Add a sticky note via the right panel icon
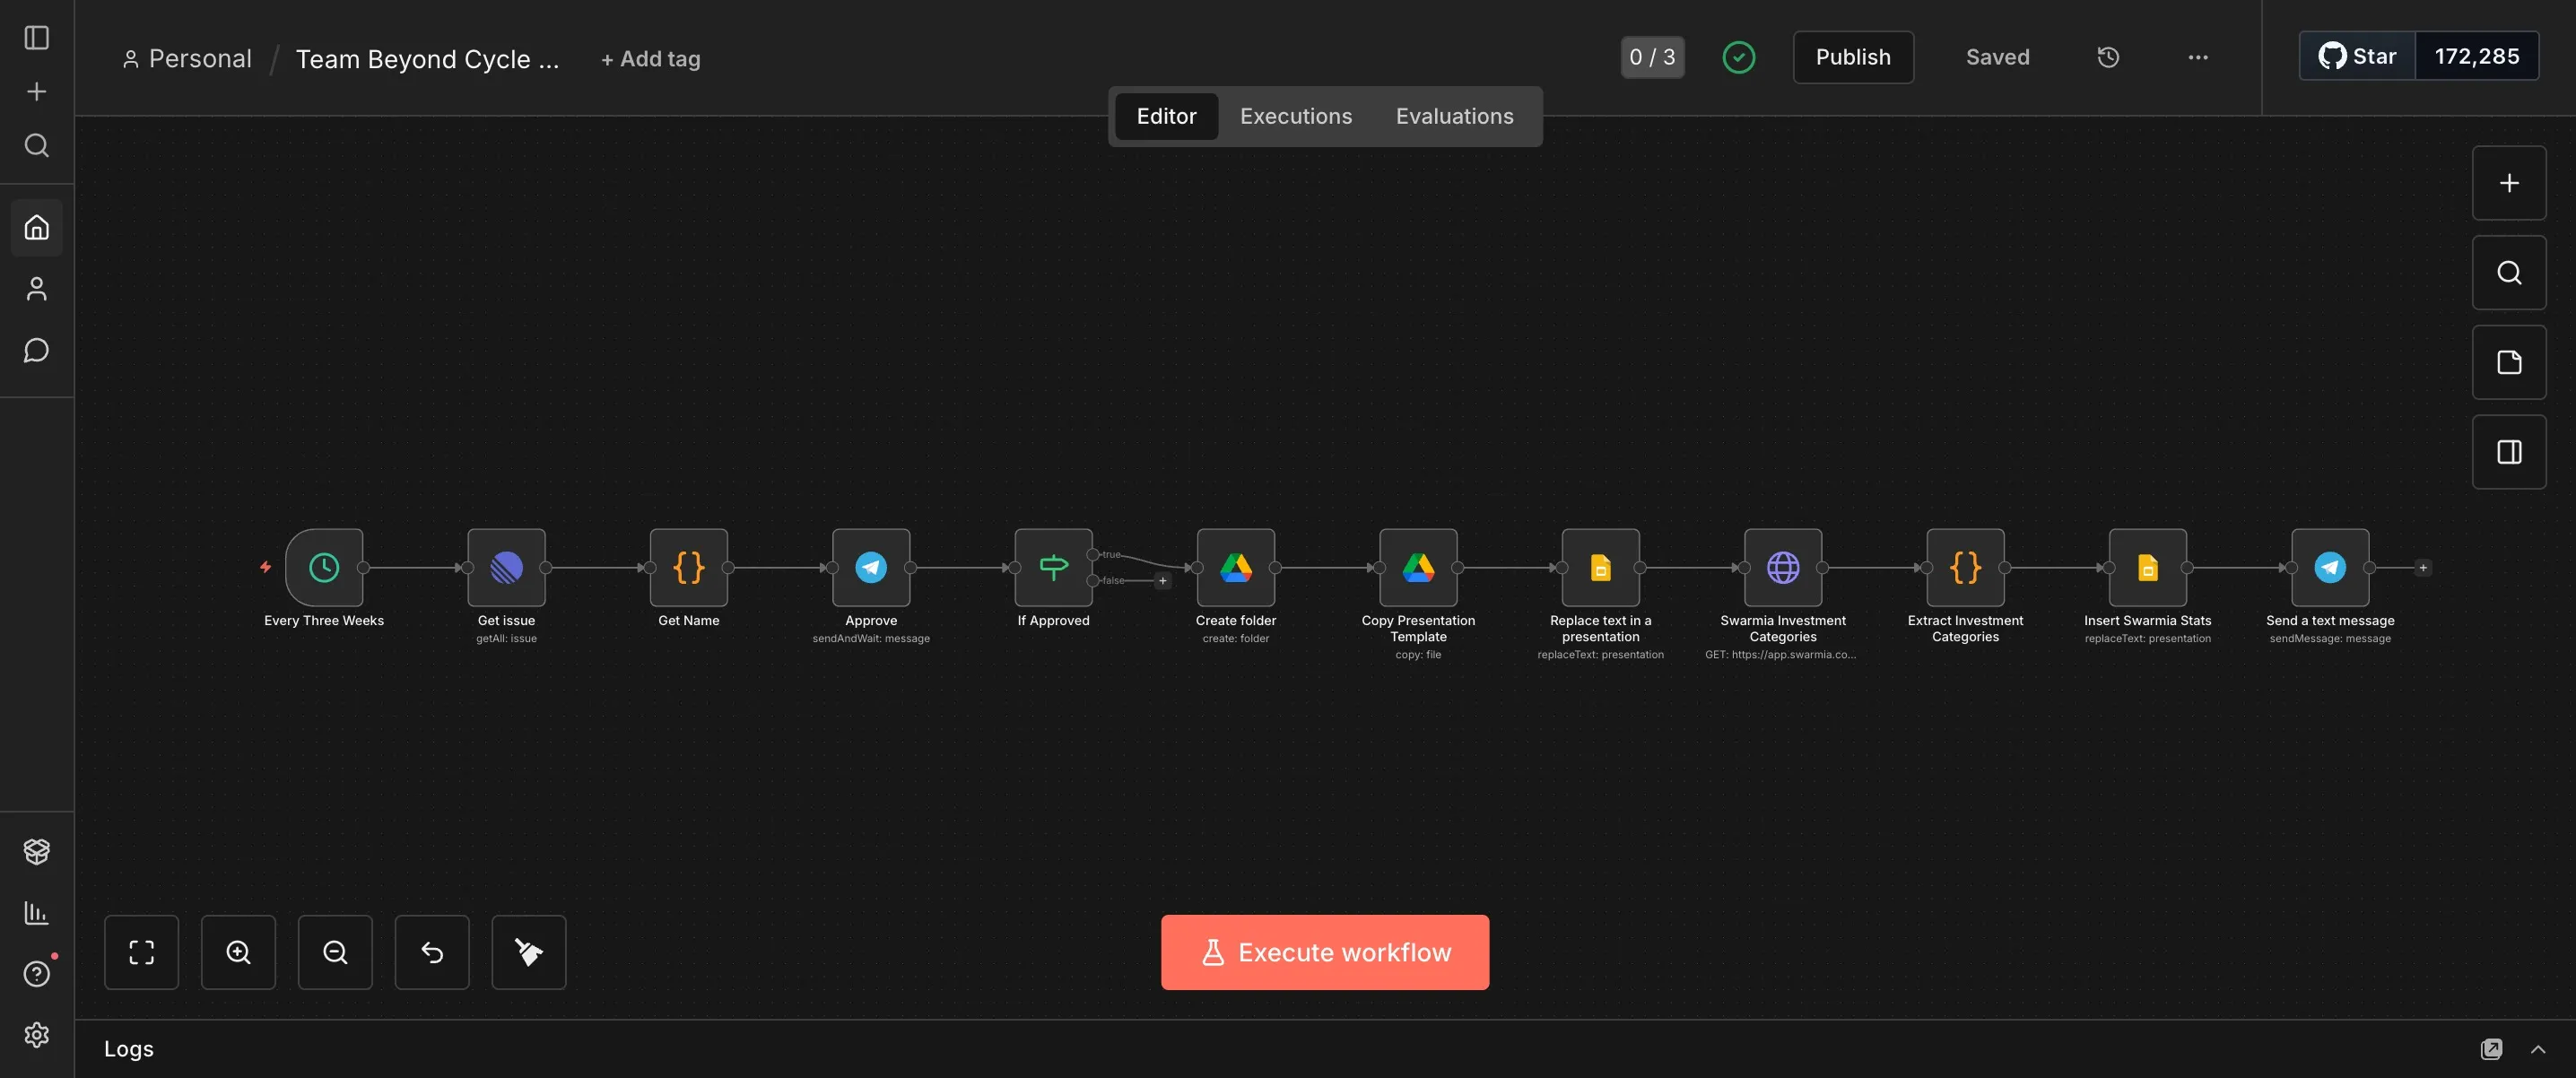Viewport: 2576px width, 1078px height. (x=2508, y=362)
